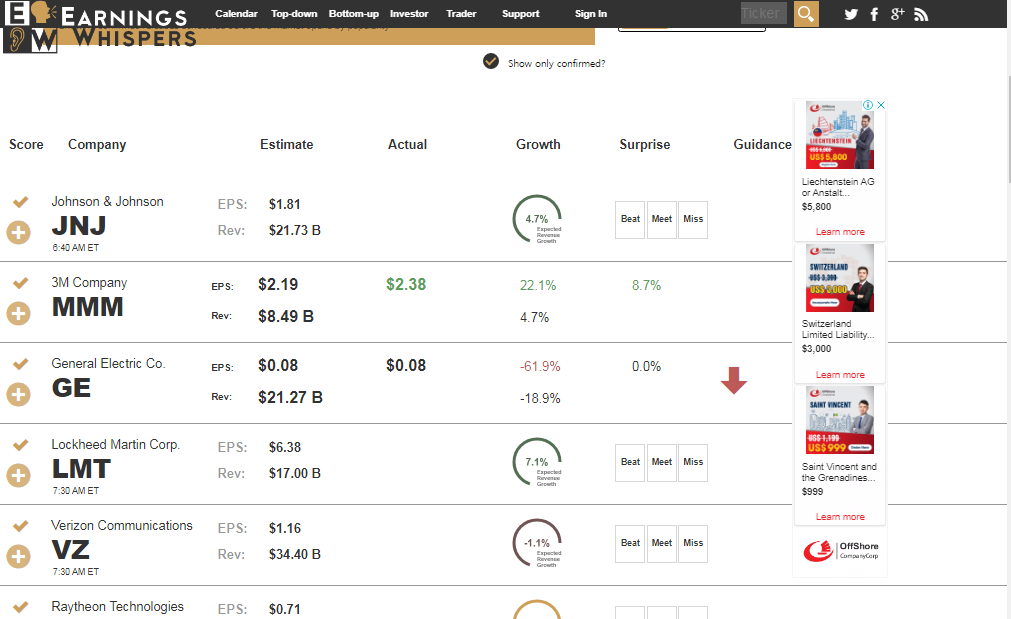Click the ad info icon
Viewport: 1011px width, 619px height.
click(x=869, y=105)
